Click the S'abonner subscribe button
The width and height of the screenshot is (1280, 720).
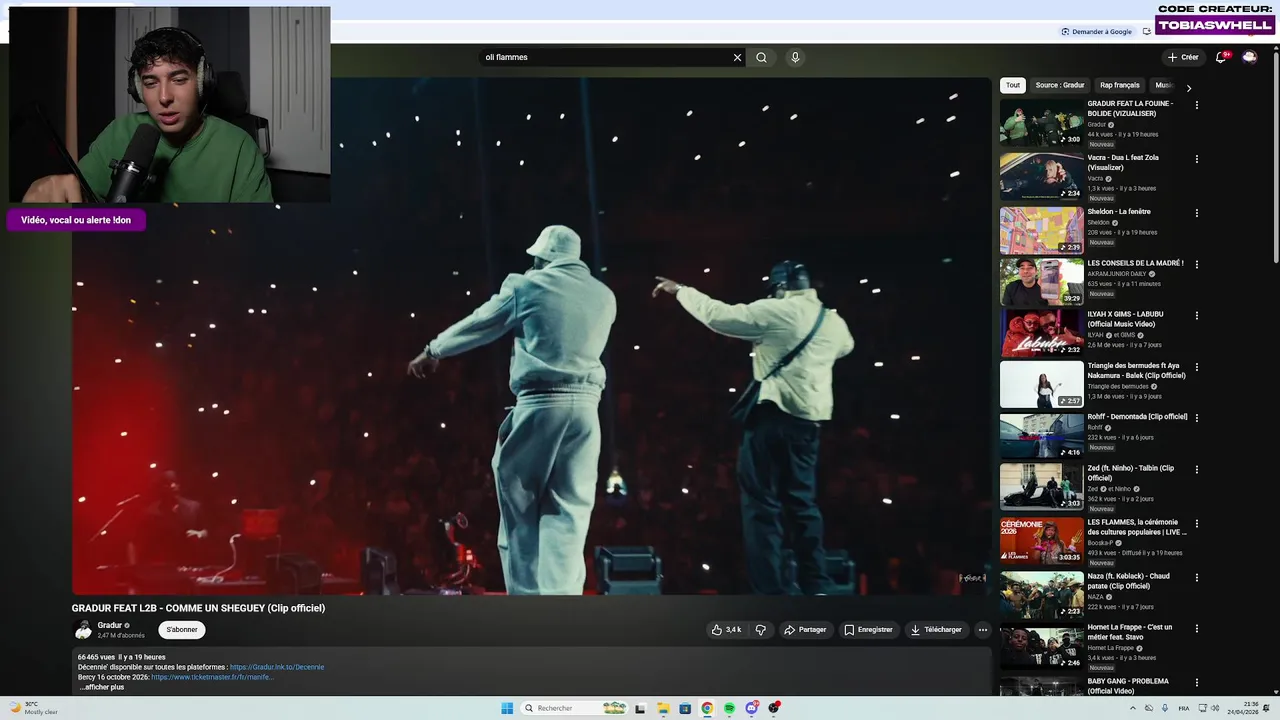[182, 630]
